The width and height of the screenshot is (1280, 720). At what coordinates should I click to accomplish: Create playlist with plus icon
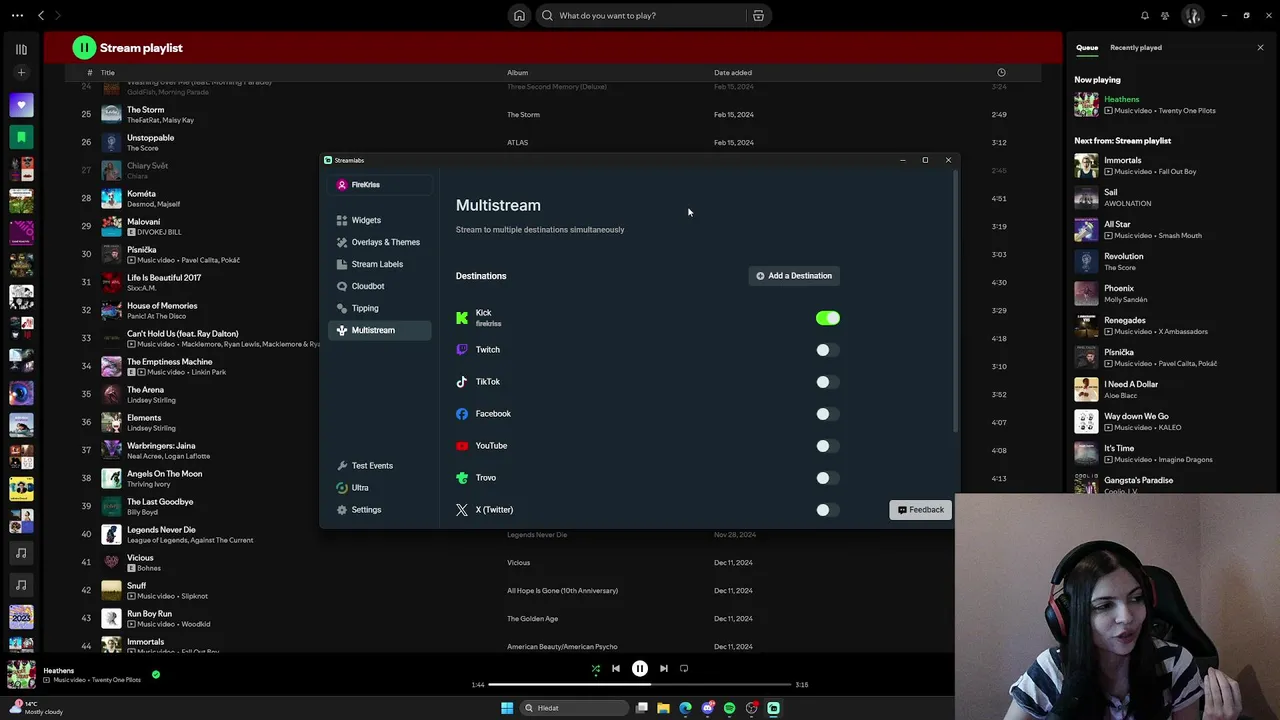click(x=21, y=72)
